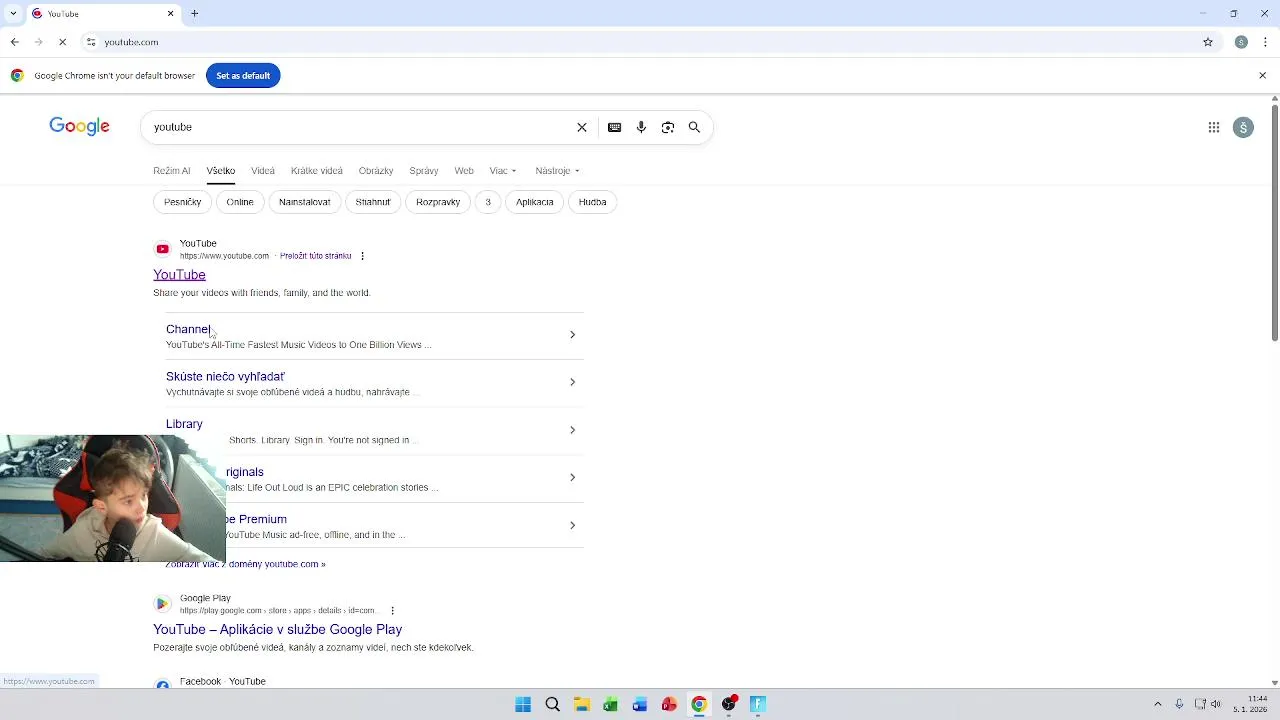Switch to Videá results tab
Screen dimensions: 1280x720
click(x=263, y=171)
